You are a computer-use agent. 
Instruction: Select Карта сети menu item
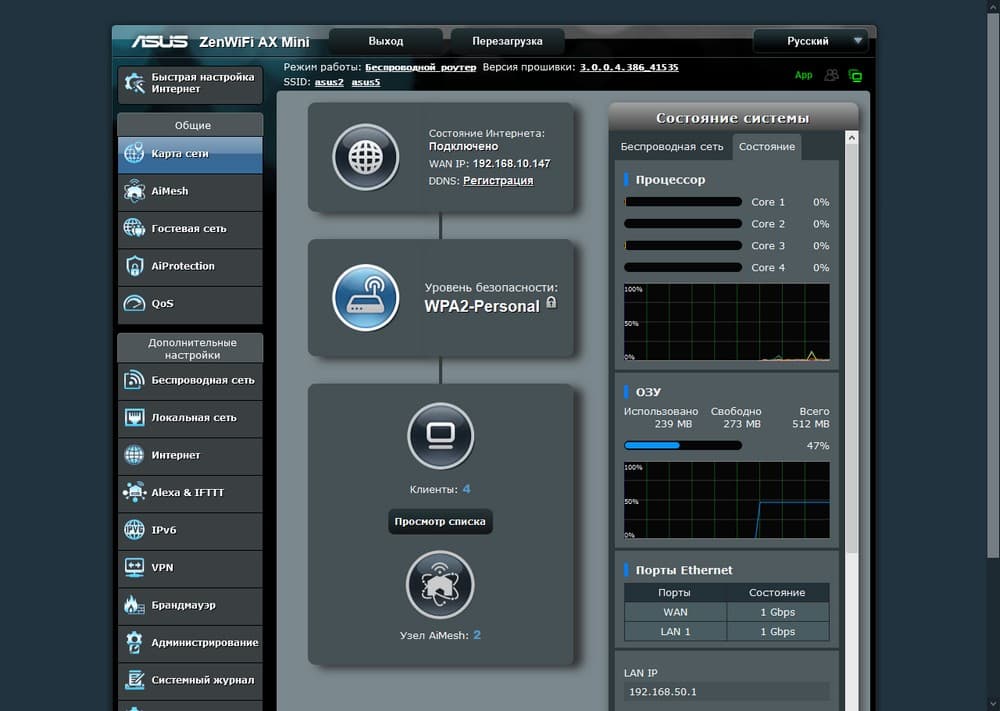[x=190, y=154]
